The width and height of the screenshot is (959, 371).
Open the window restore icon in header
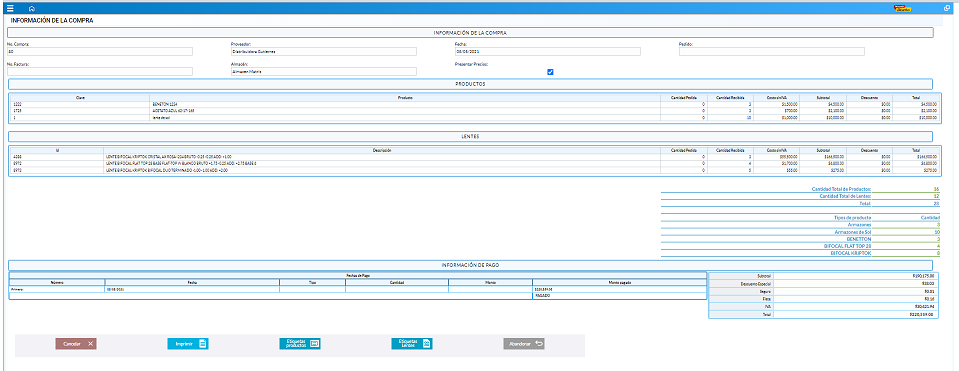tap(947, 9)
